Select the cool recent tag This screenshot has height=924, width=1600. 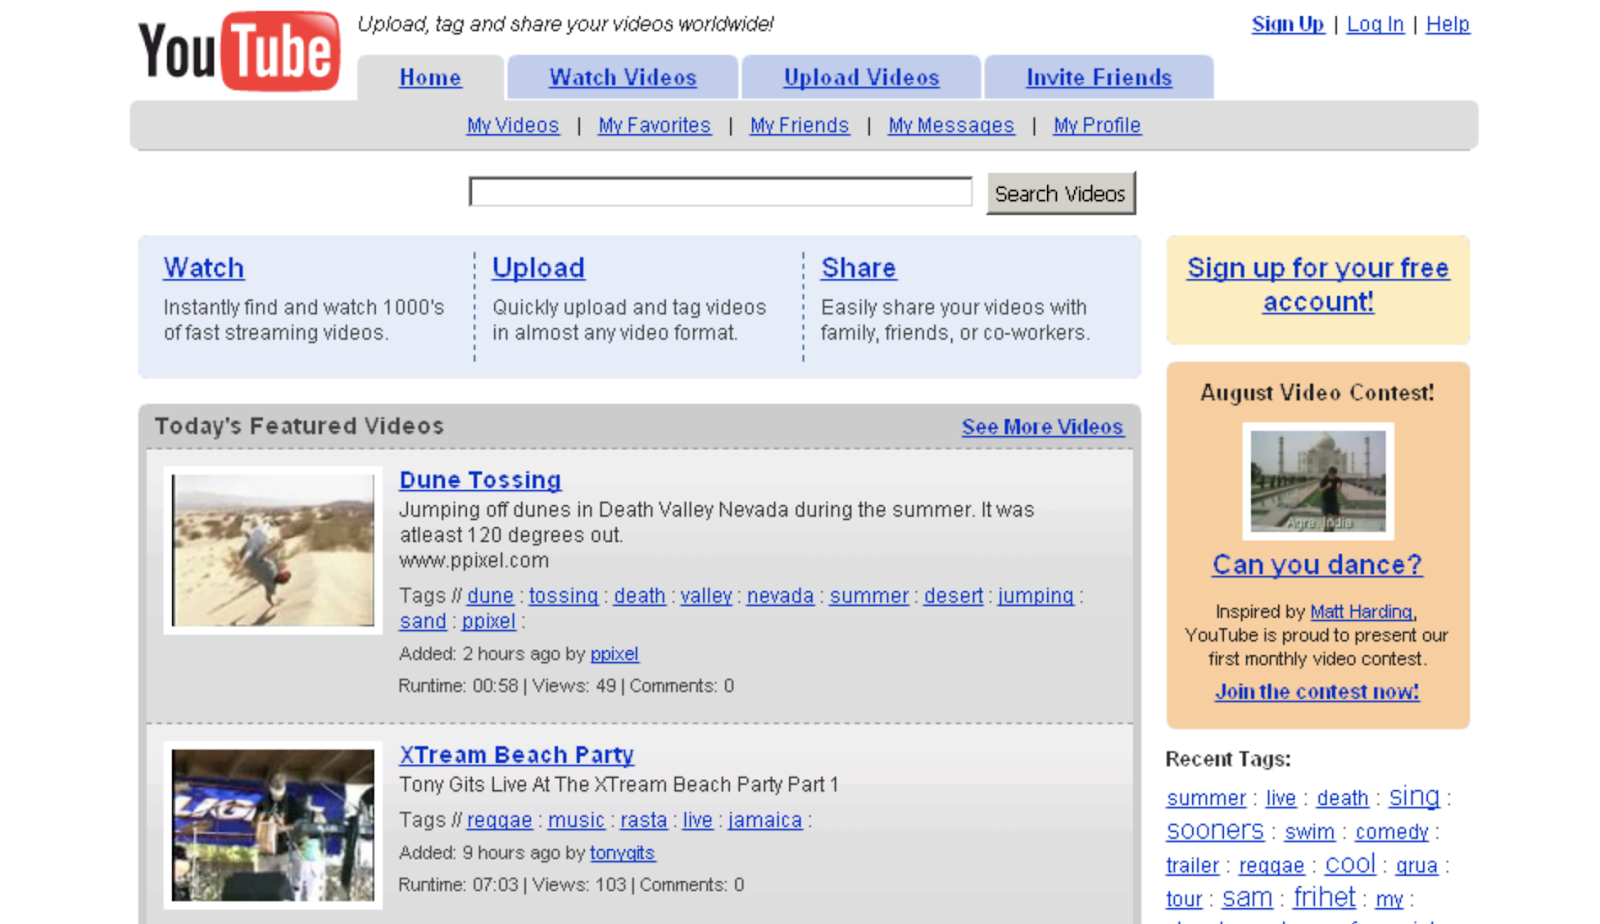(1350, 864)
